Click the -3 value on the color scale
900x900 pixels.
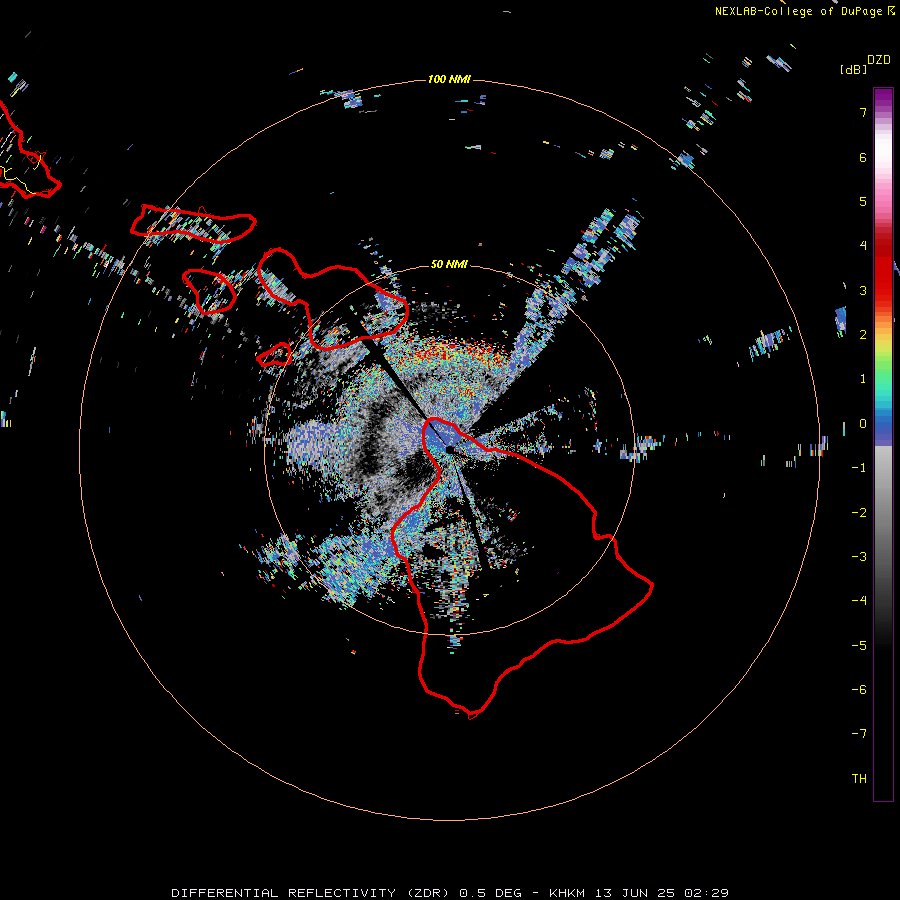pyautogui.click(x=859, y=557)
